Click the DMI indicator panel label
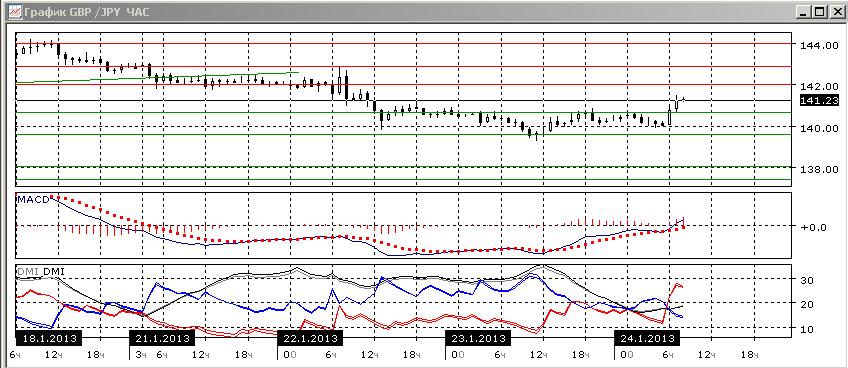 [40, 271]
